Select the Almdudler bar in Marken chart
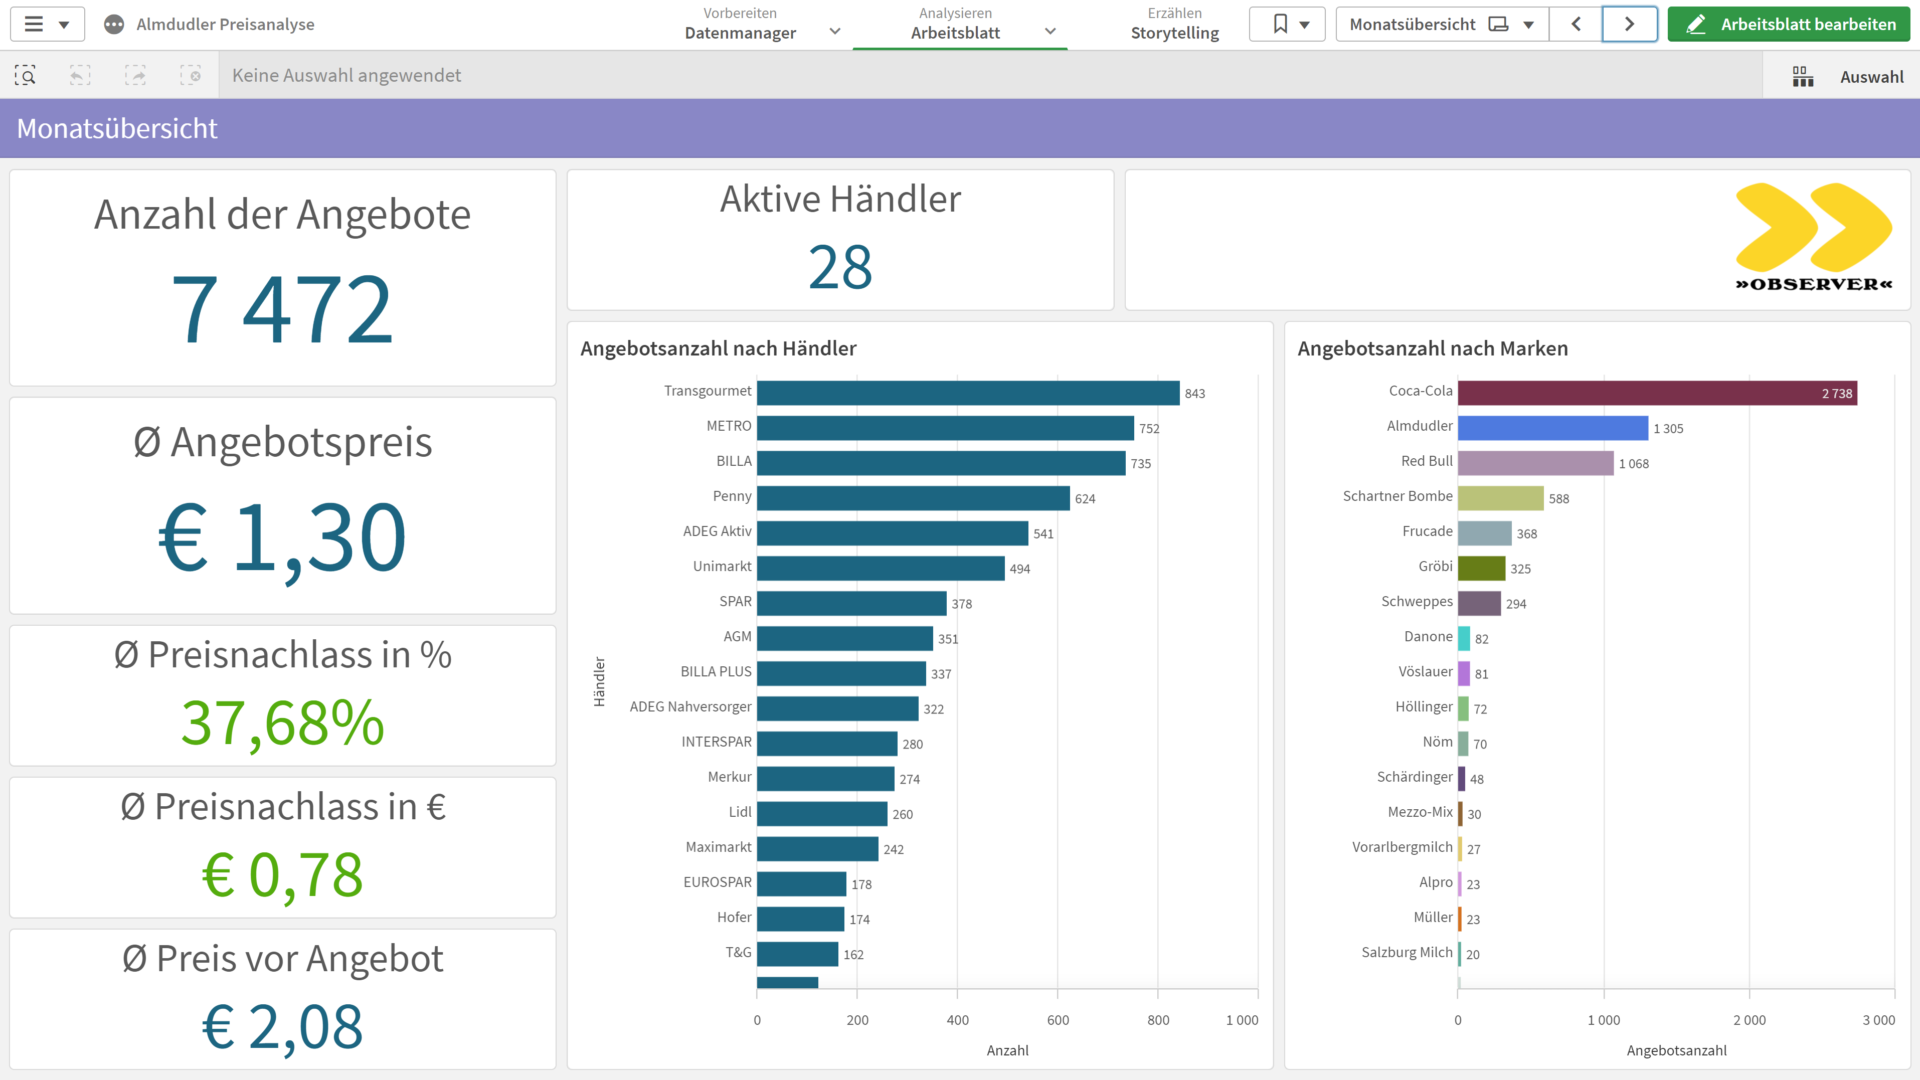Image resolution: width=1920 pixels, height=1080 pixels. (1553, 428)
